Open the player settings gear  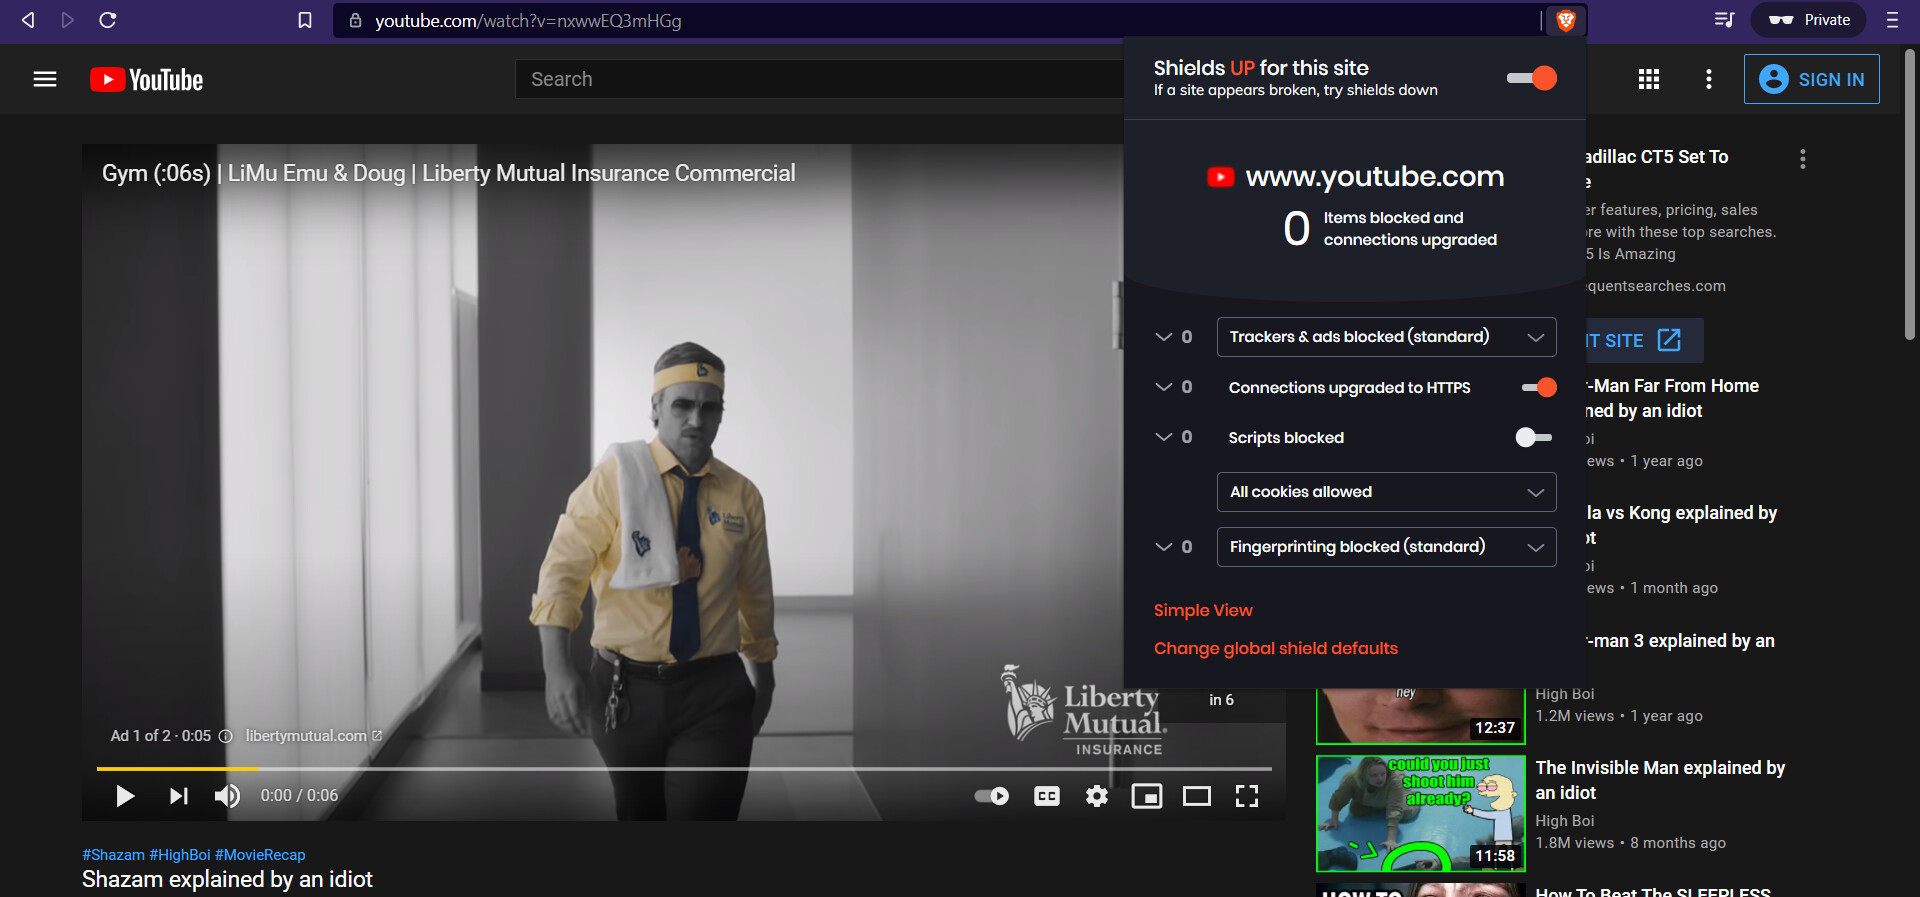point(1097,796)
